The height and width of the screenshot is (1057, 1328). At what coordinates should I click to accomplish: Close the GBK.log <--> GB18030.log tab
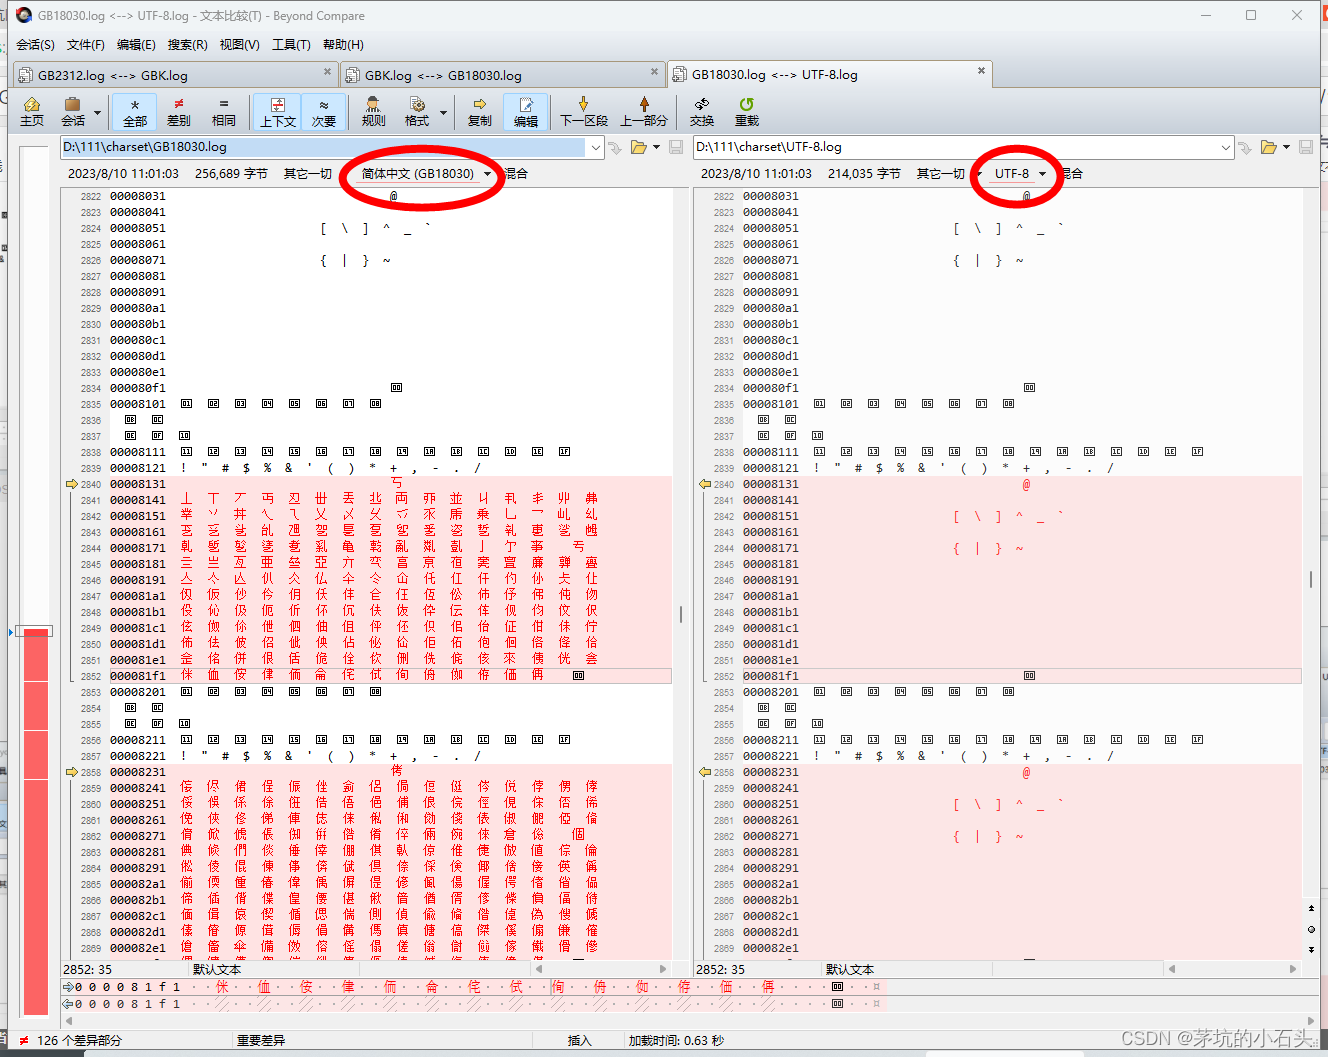(655, 71)
